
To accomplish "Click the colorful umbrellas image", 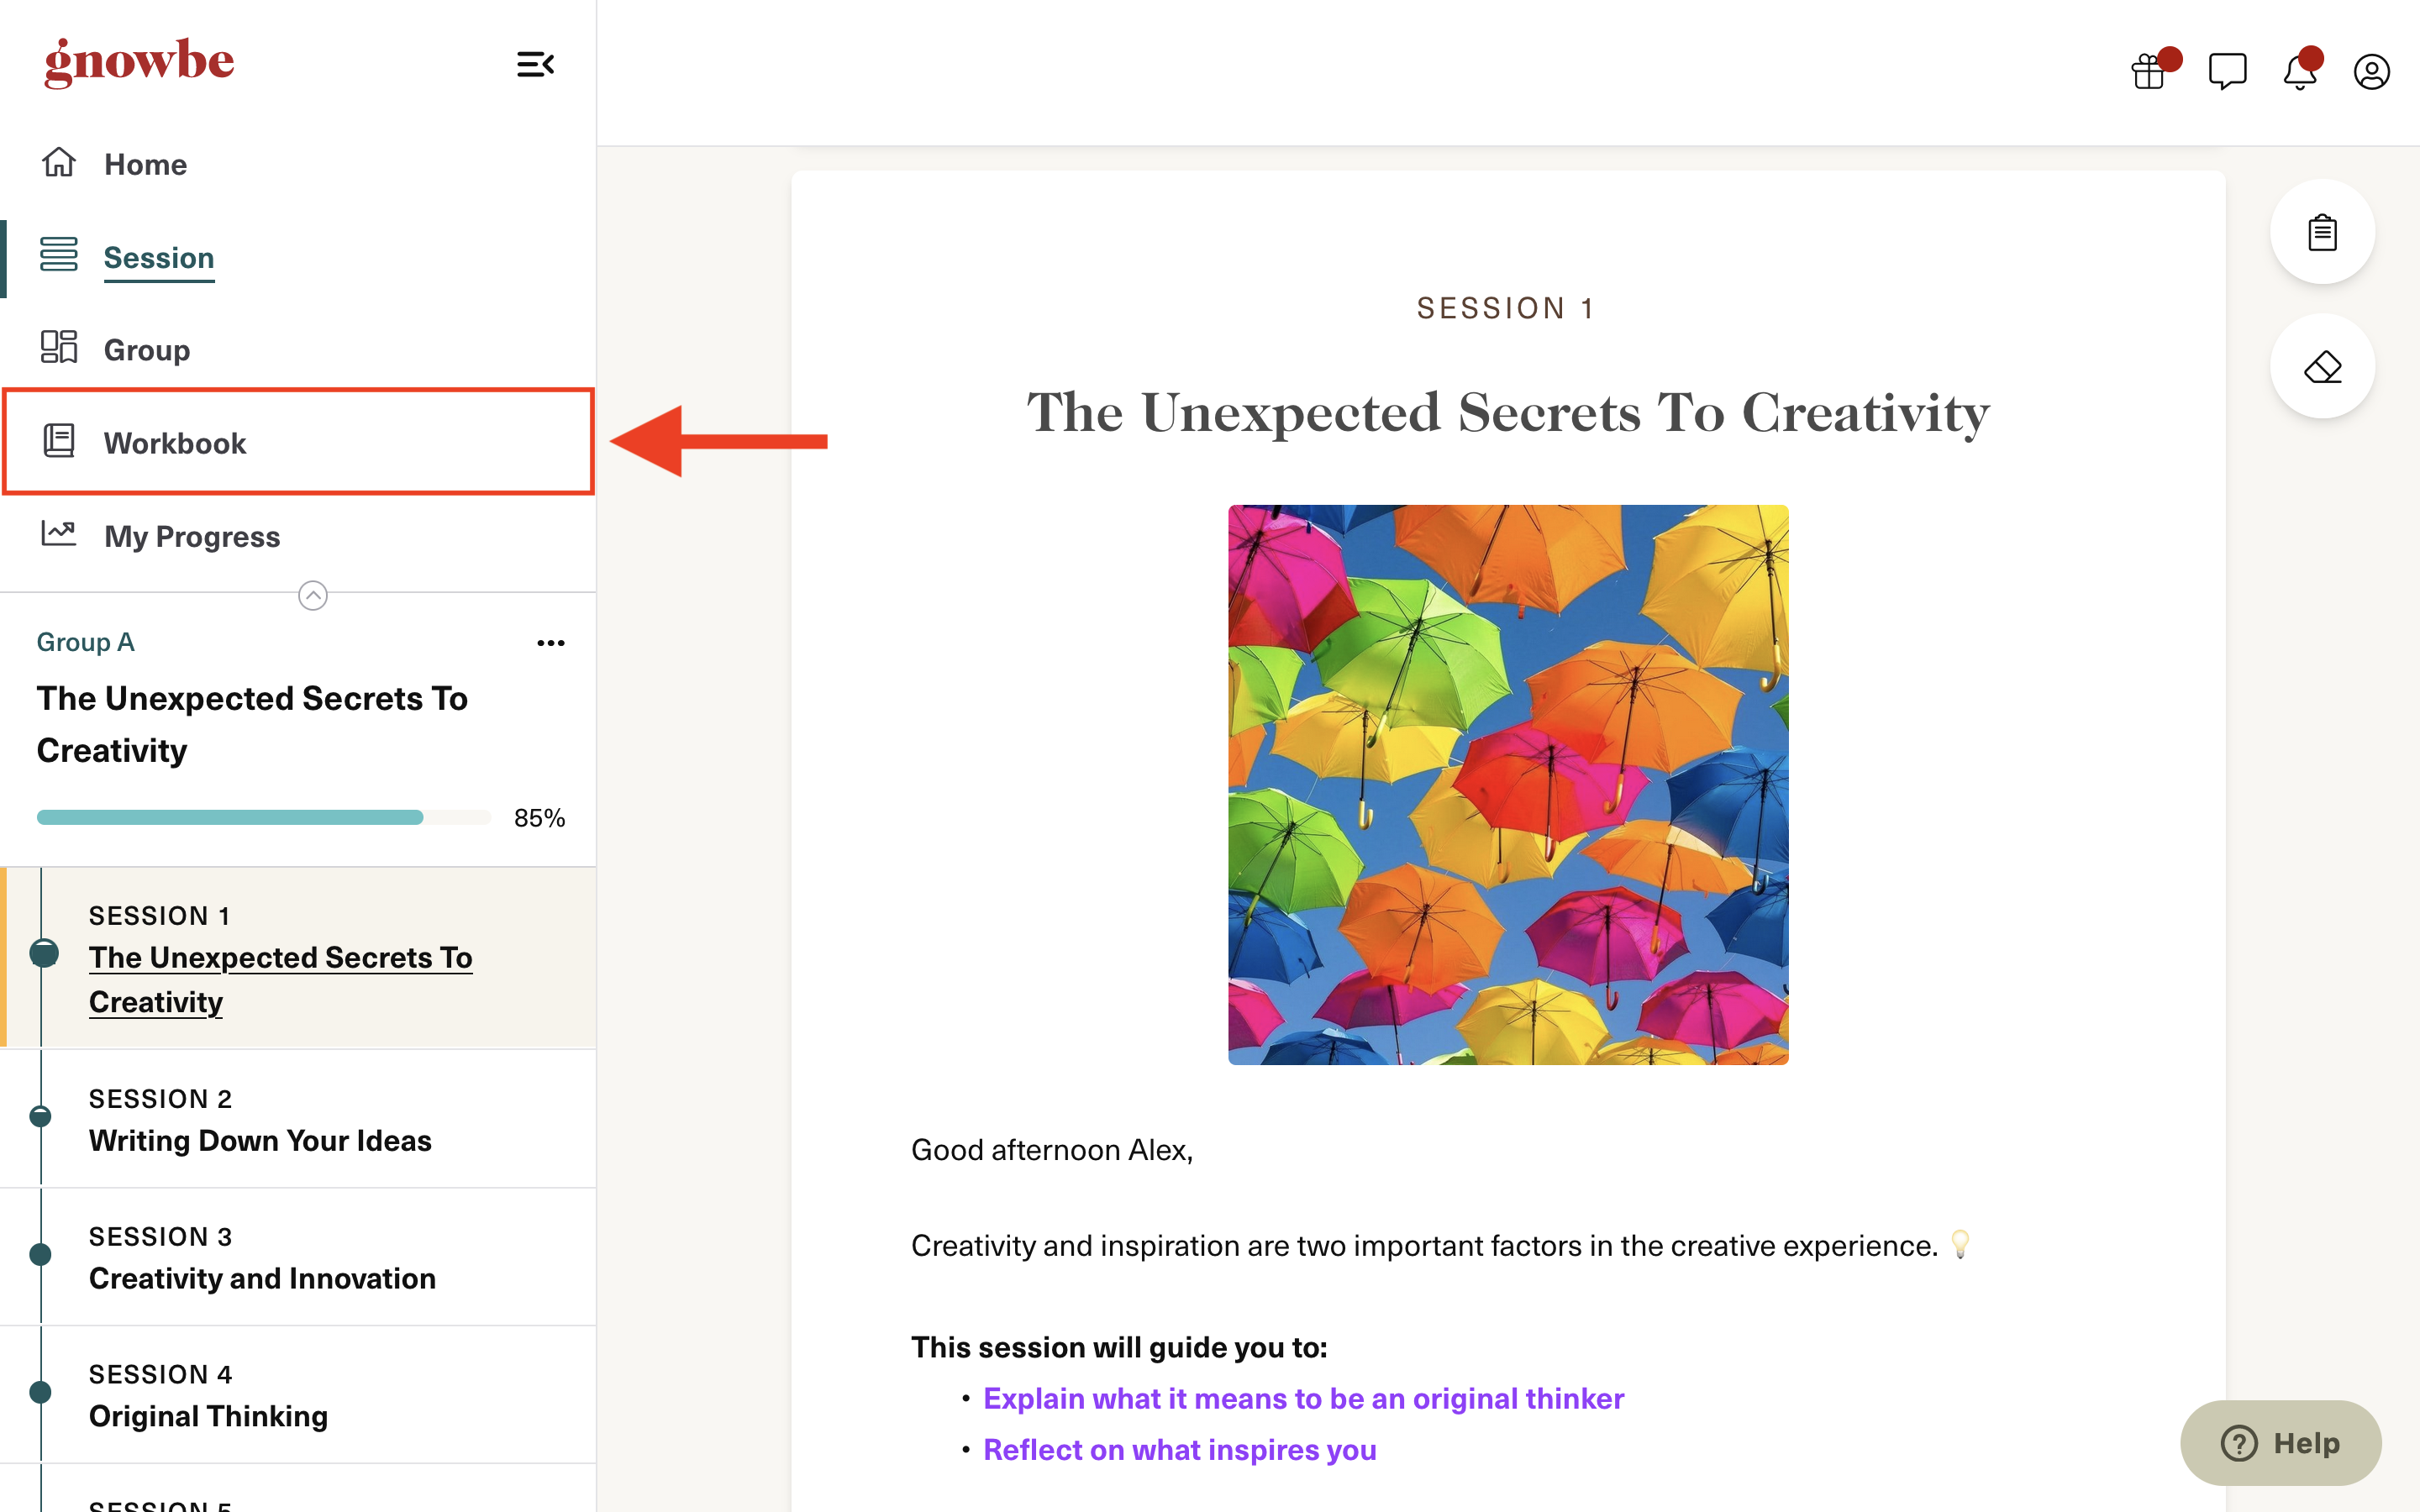I will click(1508, 785).
